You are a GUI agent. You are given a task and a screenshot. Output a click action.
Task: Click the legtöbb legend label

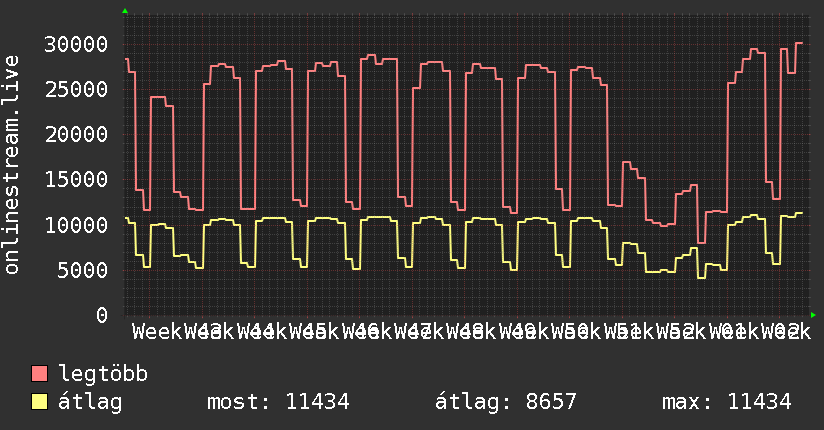(103, 374)
